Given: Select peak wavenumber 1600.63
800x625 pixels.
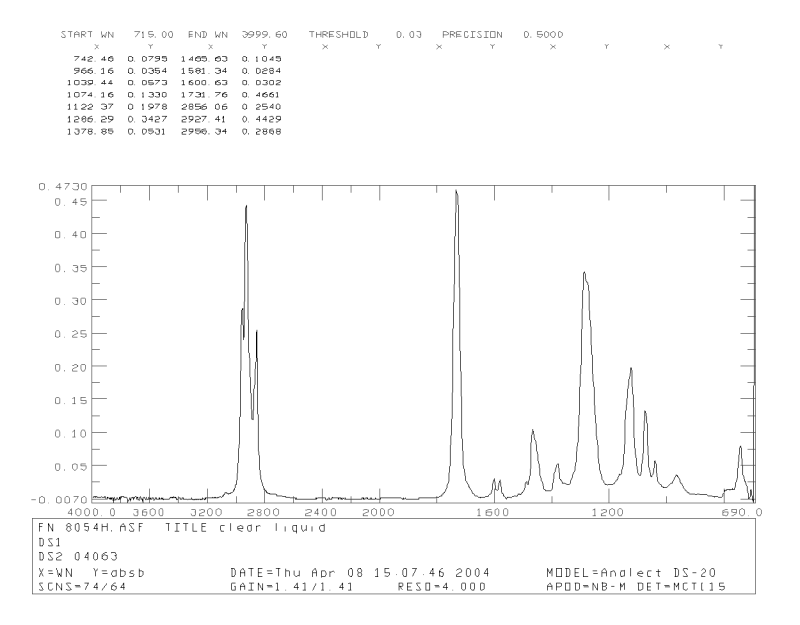Looking at the screenshot, I should point(204,83).
